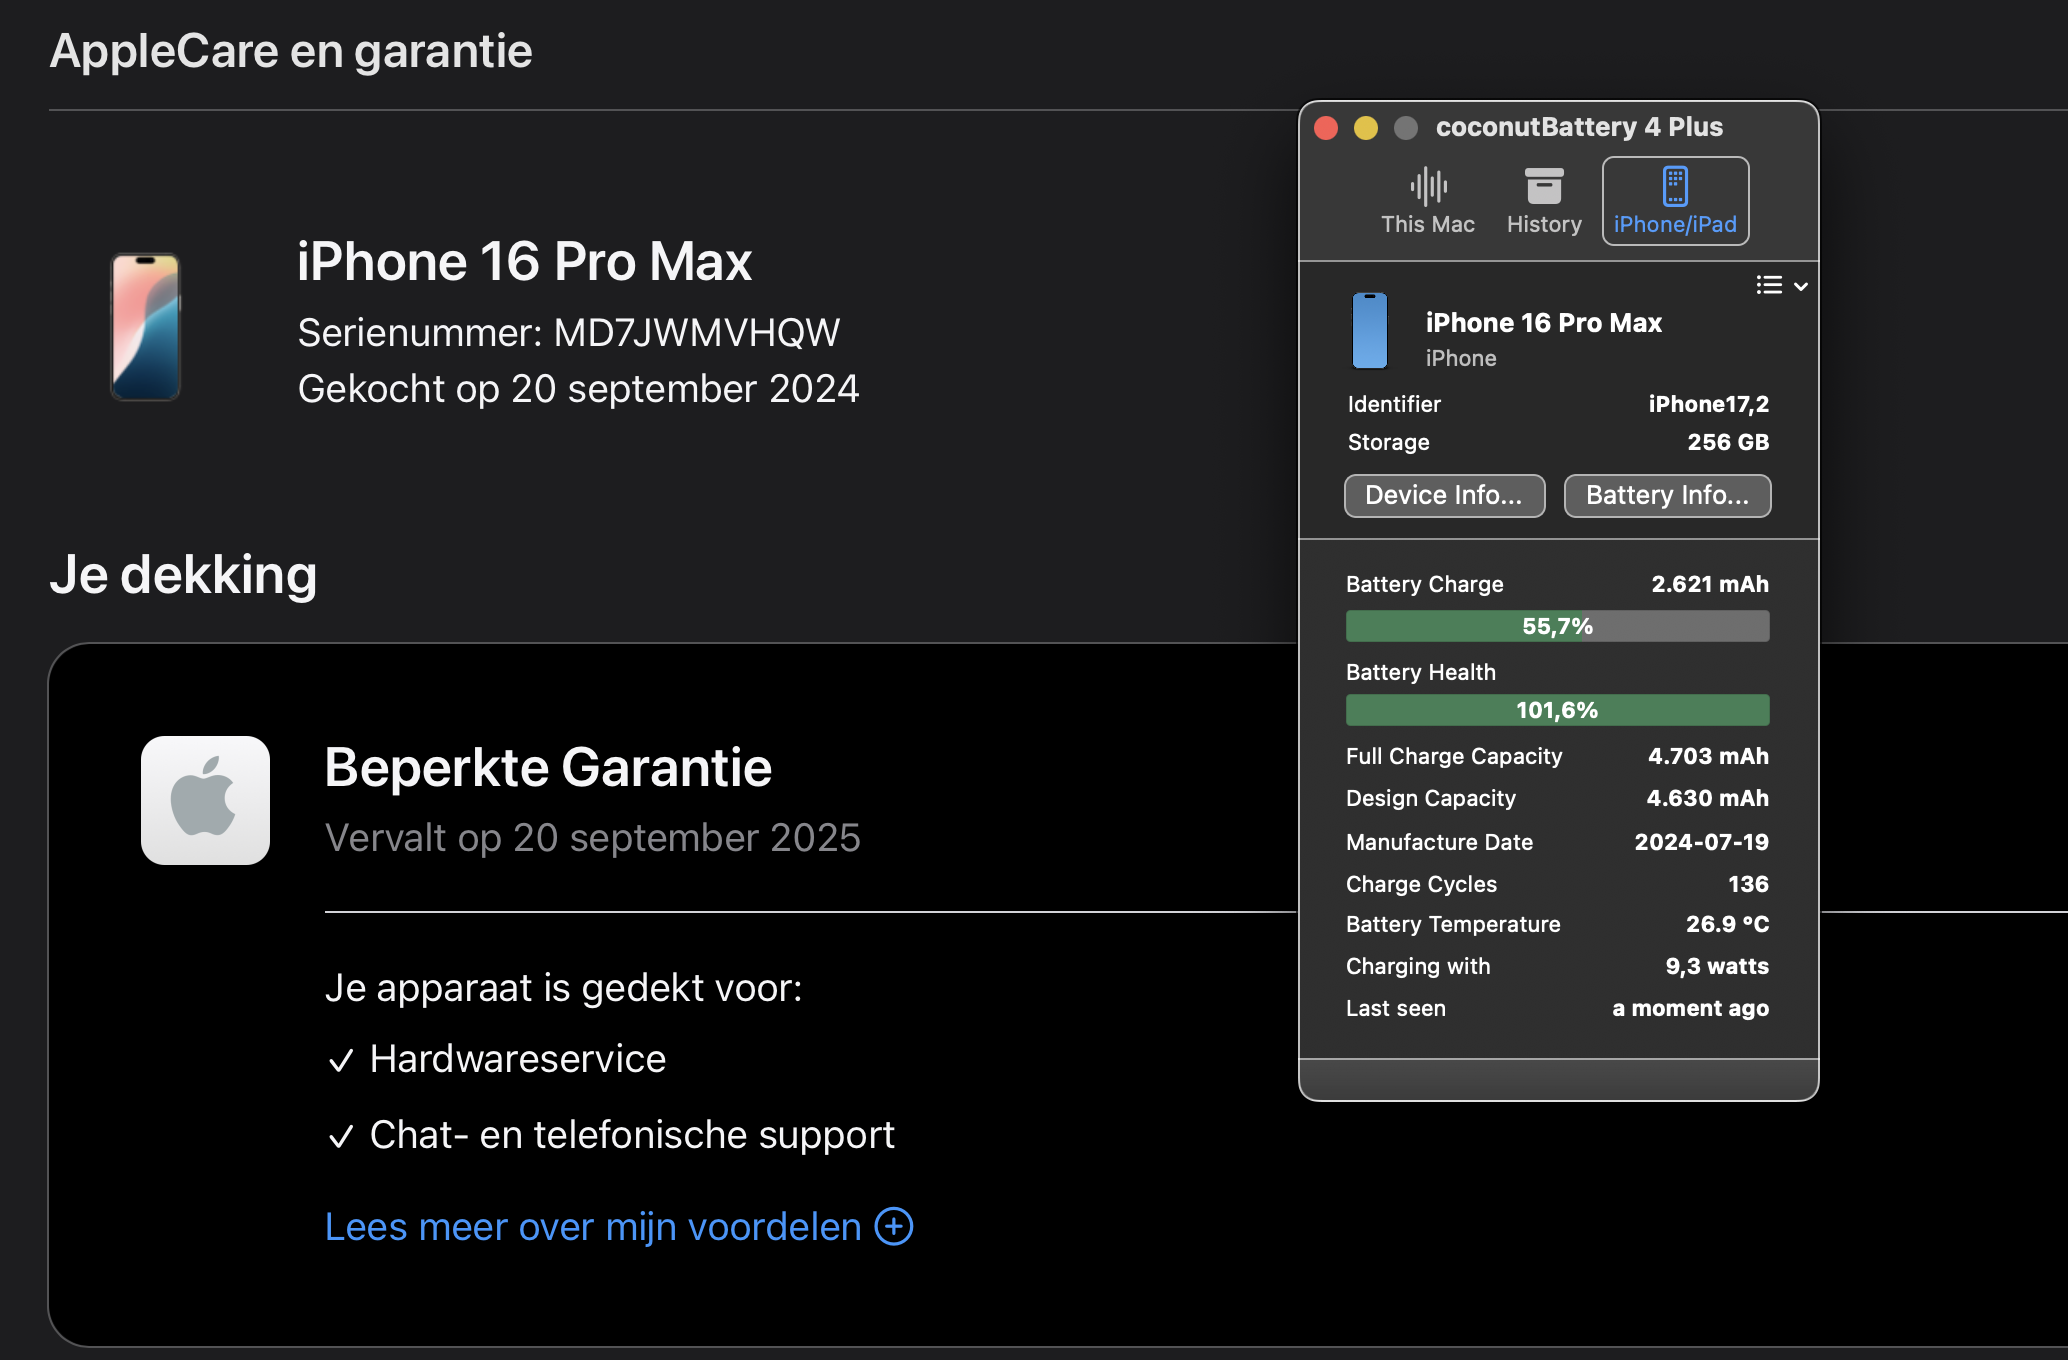
Task: Click the Beperkte Garantie heading
Action: tap(548, 768)
